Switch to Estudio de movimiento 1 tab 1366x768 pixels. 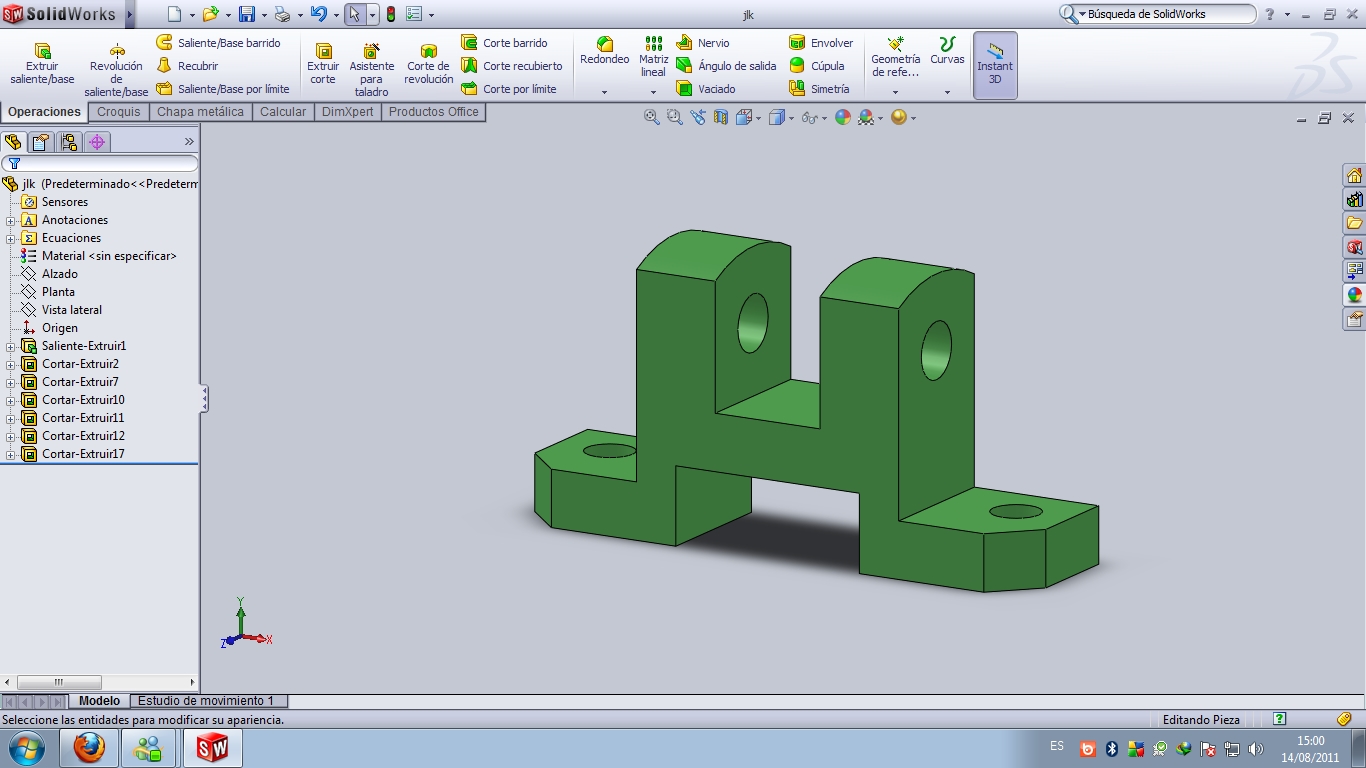(x=206, y=701)
